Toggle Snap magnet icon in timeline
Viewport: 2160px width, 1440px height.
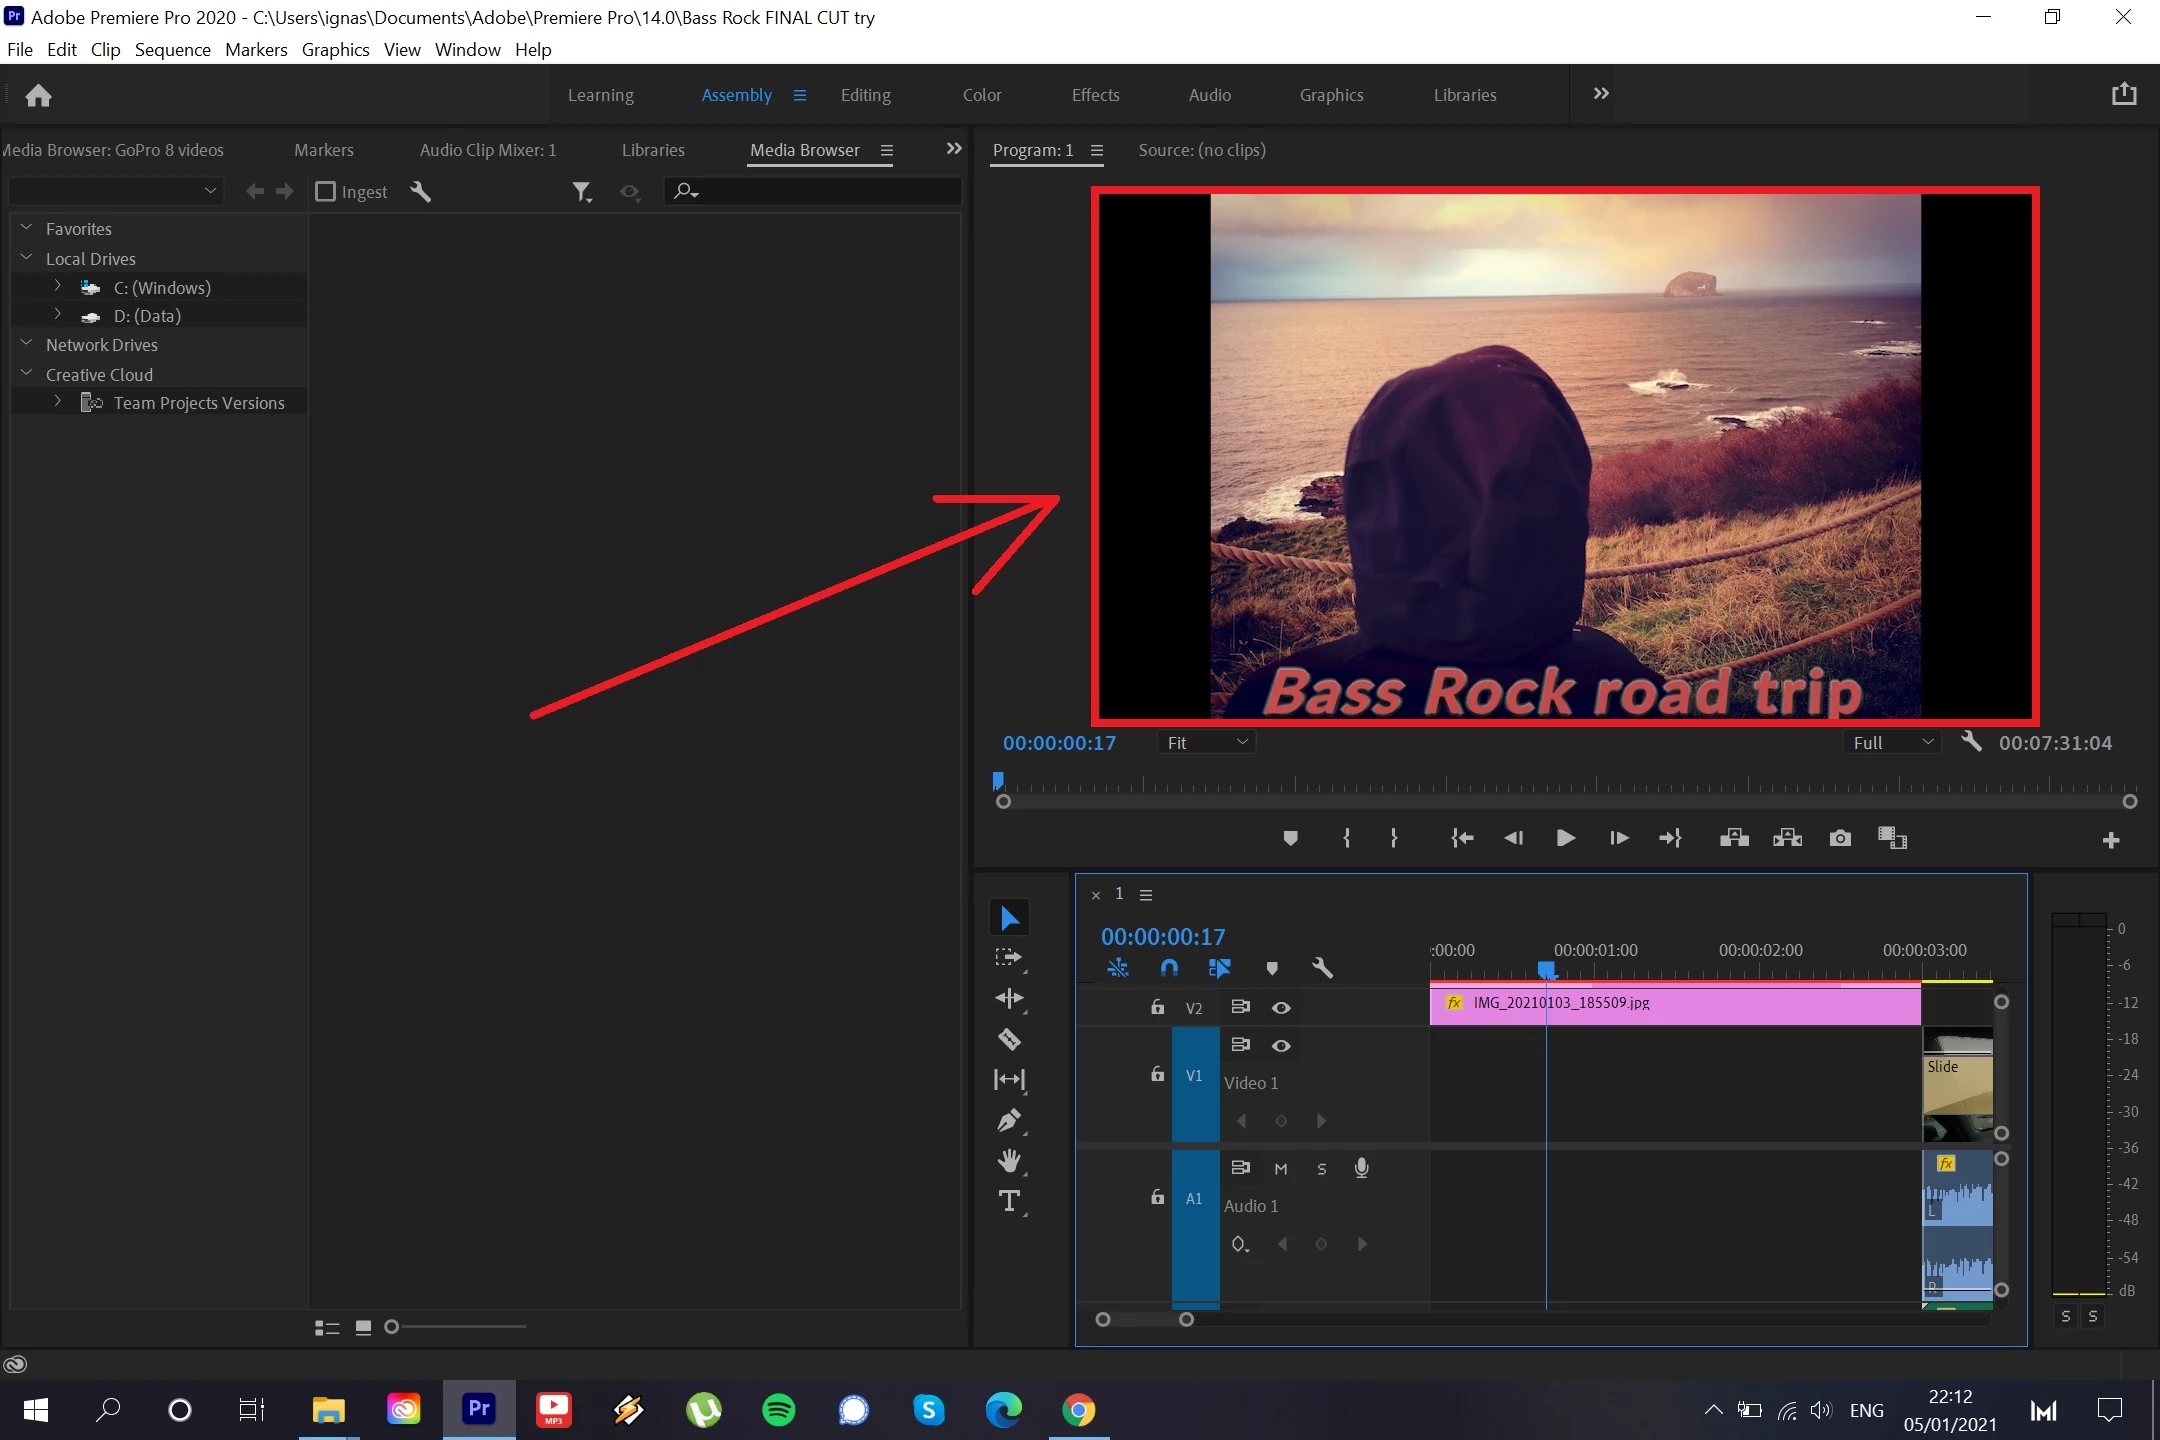(1168, 967)
